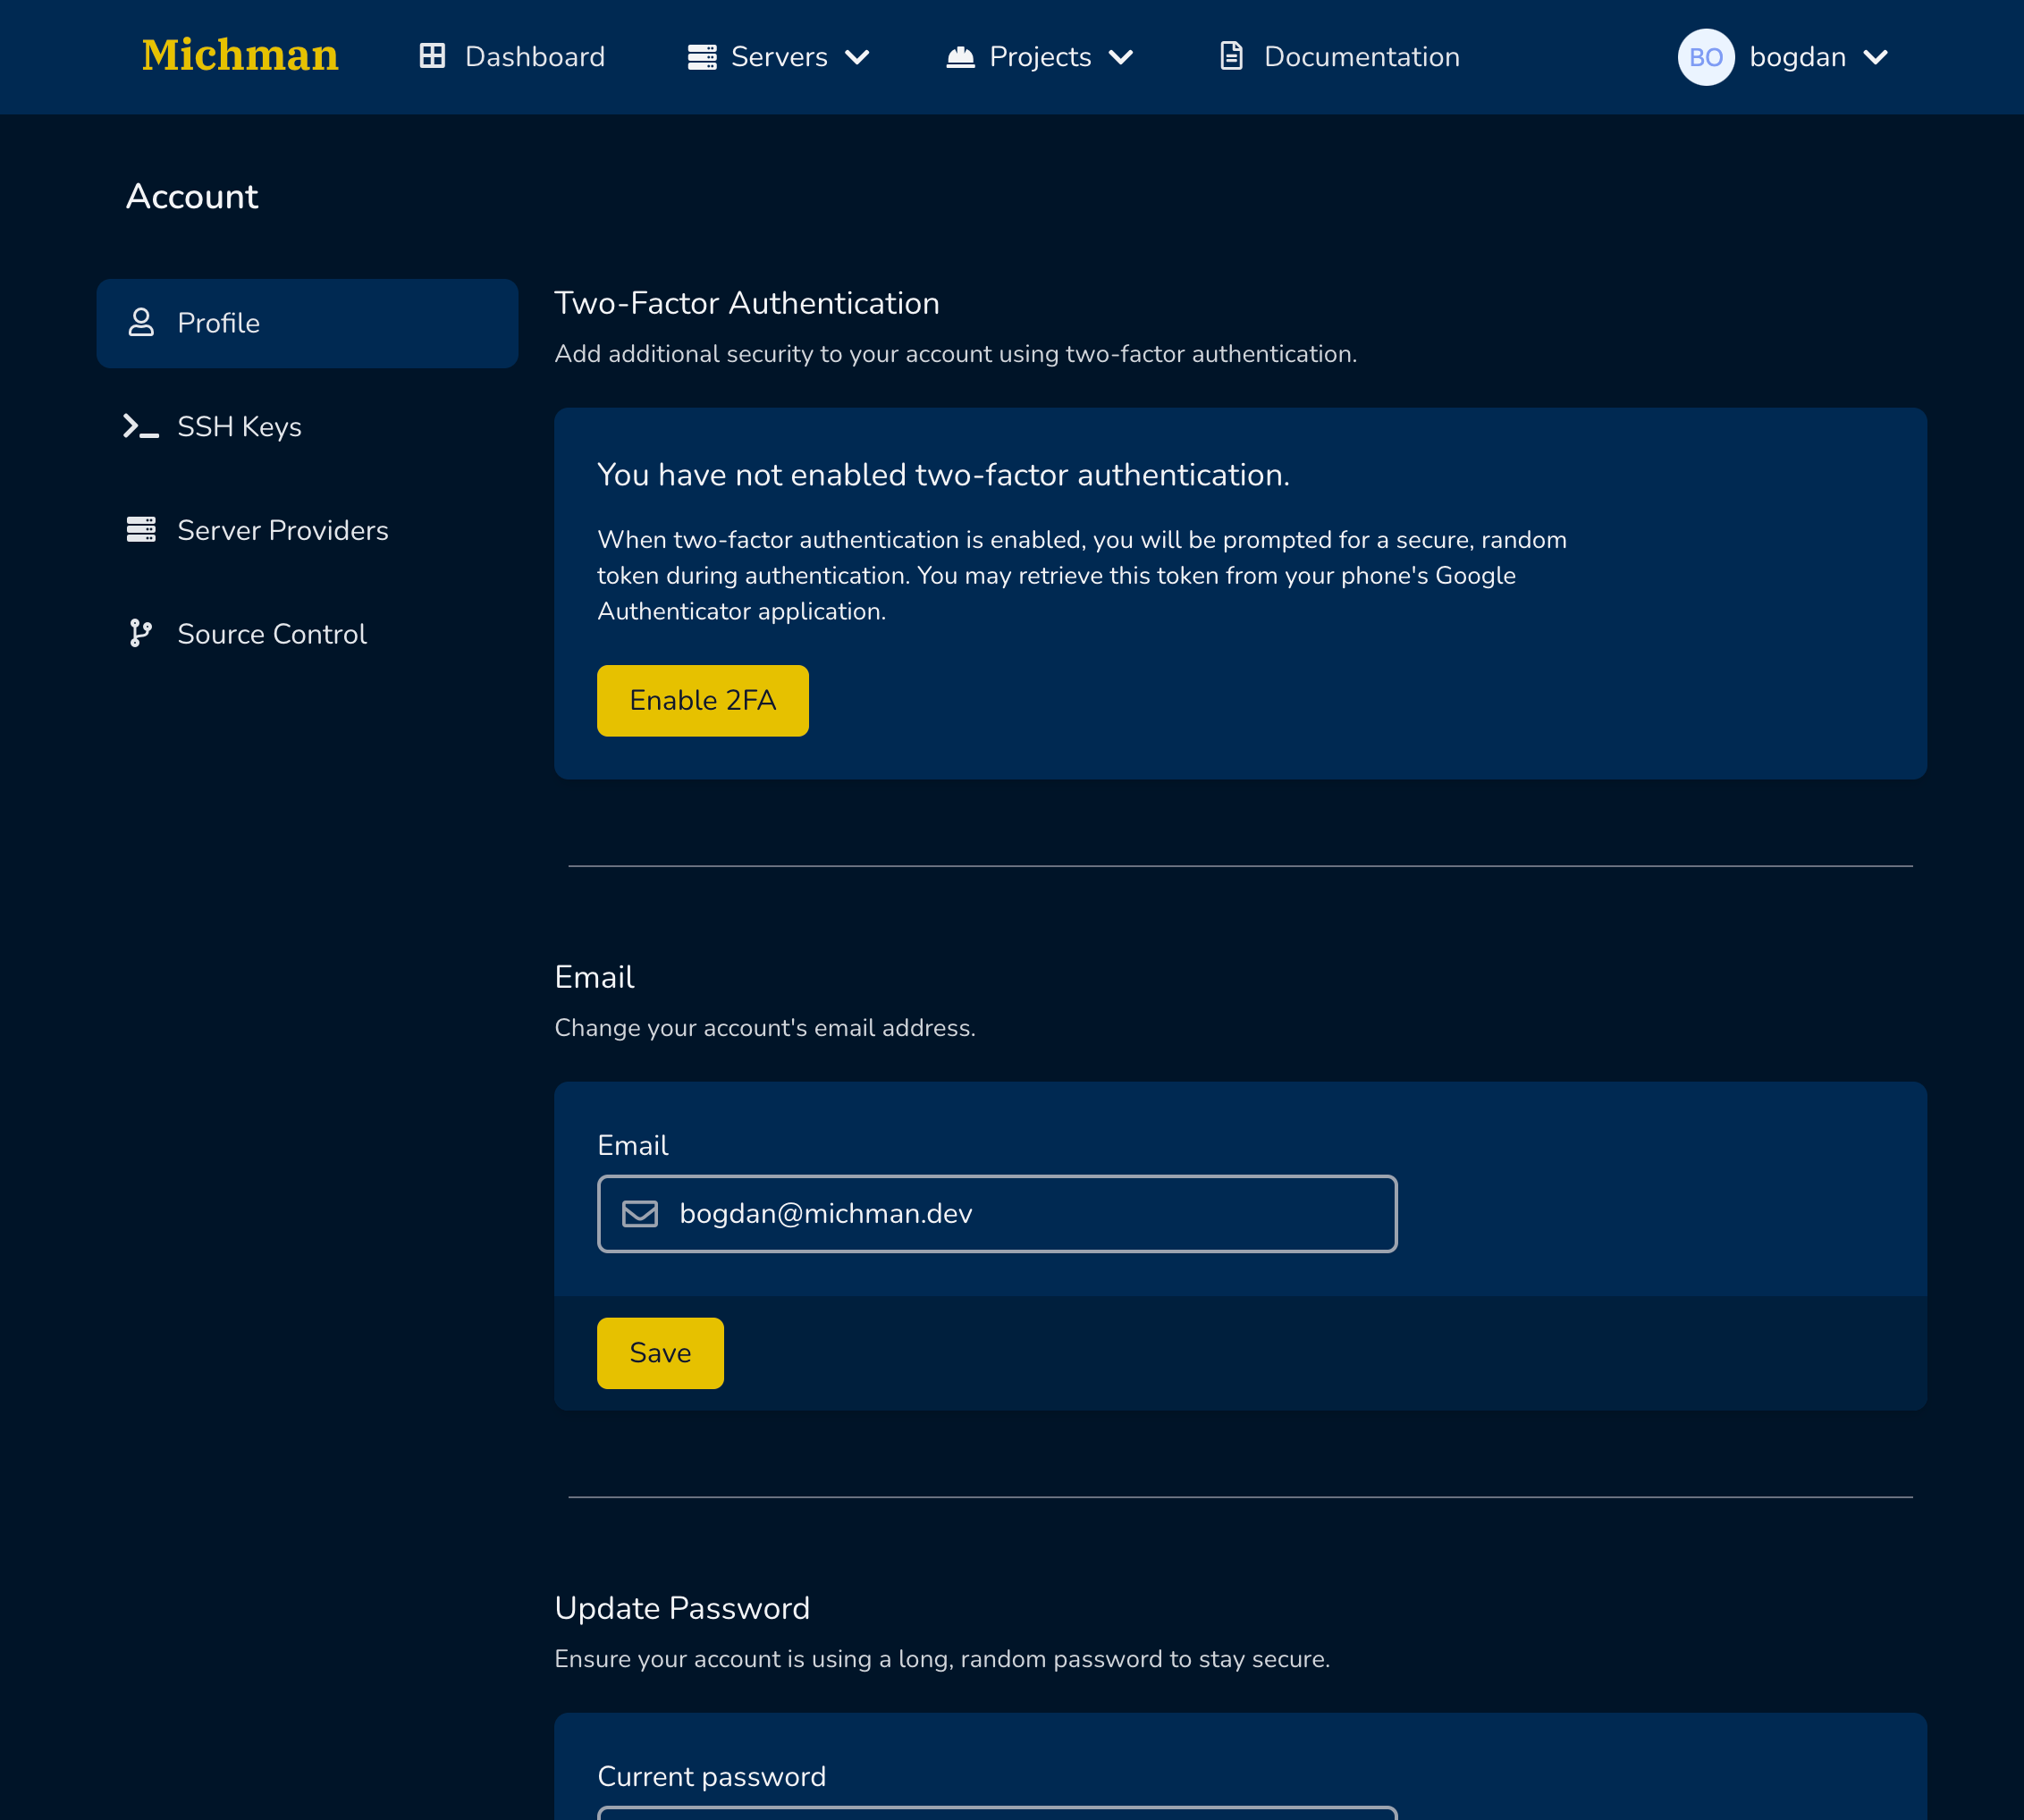Viewport: 2024px width, 1820px height.
Task: Expand the Servers dropdown chevron
Action: click(857, 57)
